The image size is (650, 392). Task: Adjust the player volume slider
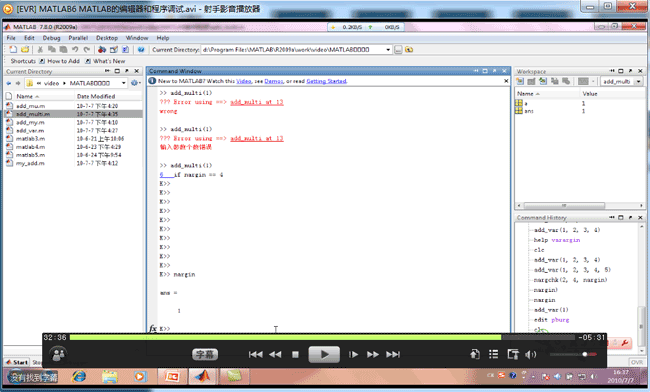pyautogui.click(x=573, y=354)
